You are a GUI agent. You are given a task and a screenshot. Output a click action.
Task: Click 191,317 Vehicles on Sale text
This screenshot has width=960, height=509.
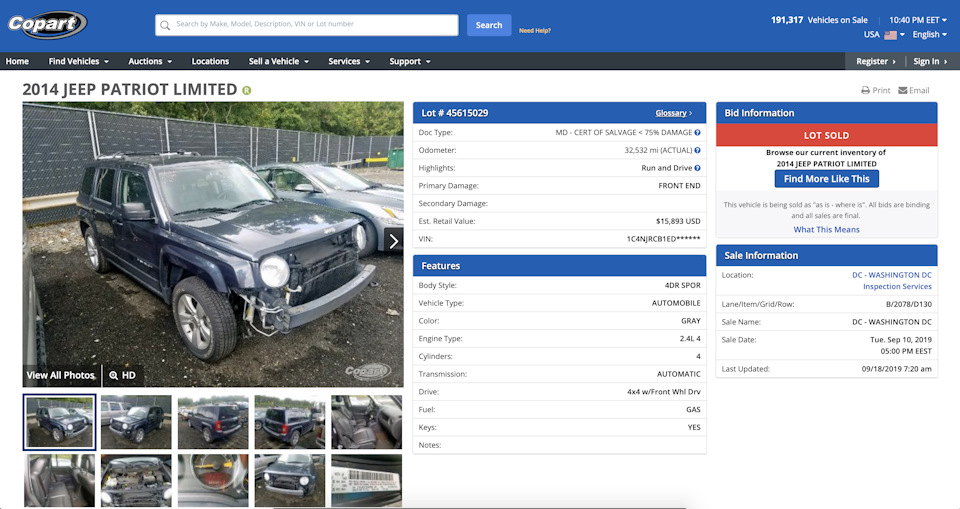pos(819,20)
